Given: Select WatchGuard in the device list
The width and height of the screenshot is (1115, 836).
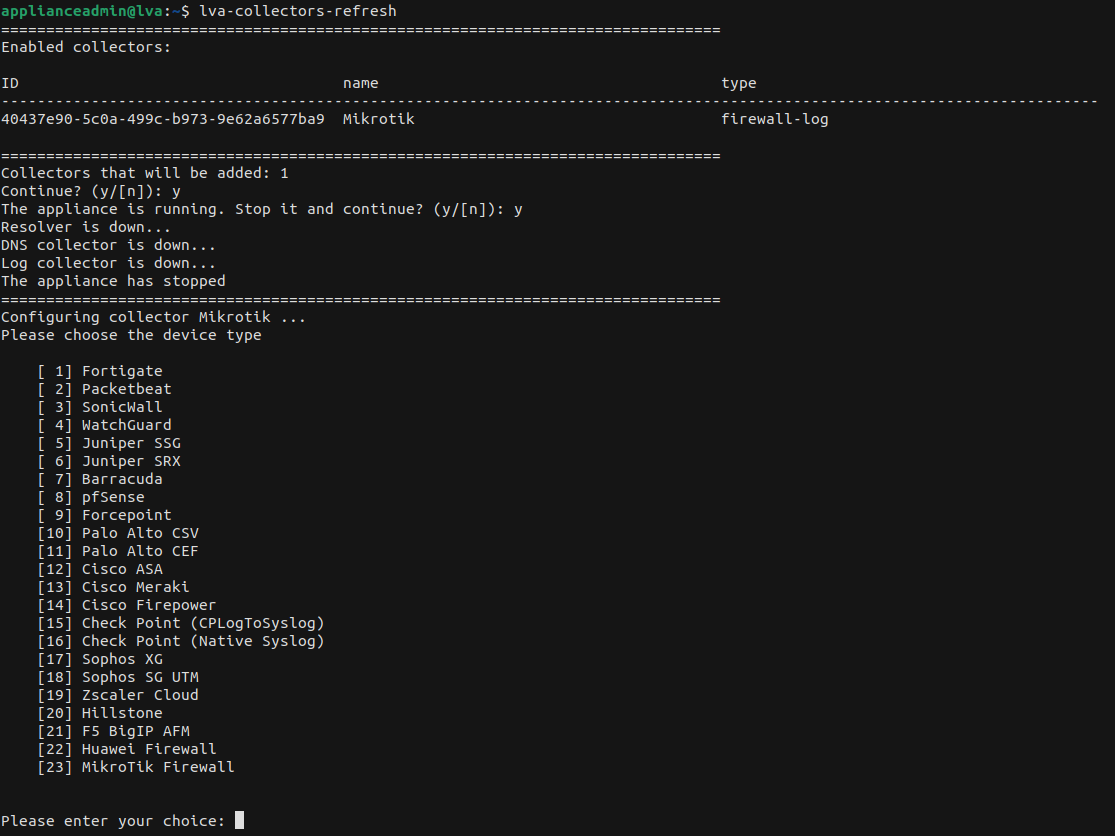Looking at the screenshot, I should 126,425.
